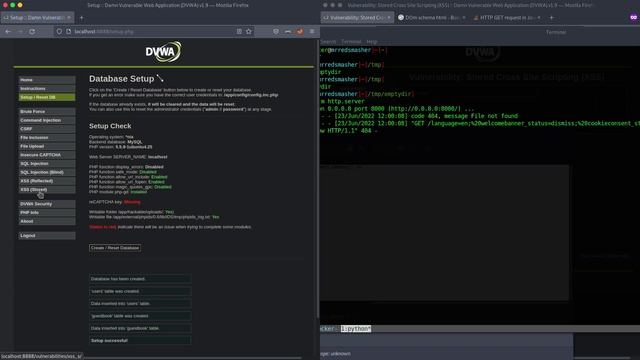Open Home in DVWA sidebar

tap(47, 80)
